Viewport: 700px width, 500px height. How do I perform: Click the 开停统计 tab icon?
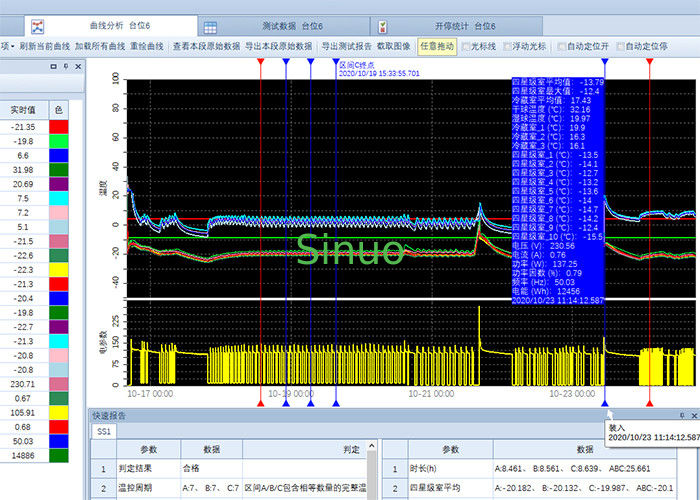click(386, 25)
